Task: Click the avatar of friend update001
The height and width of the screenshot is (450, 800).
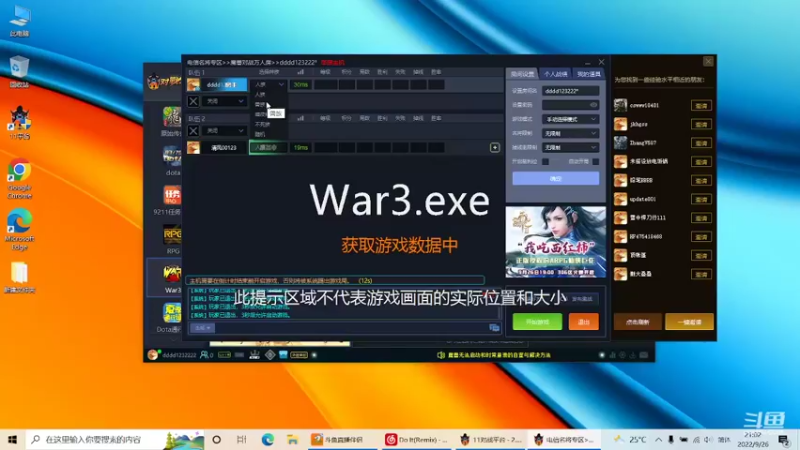Action: tap(620, 199)
